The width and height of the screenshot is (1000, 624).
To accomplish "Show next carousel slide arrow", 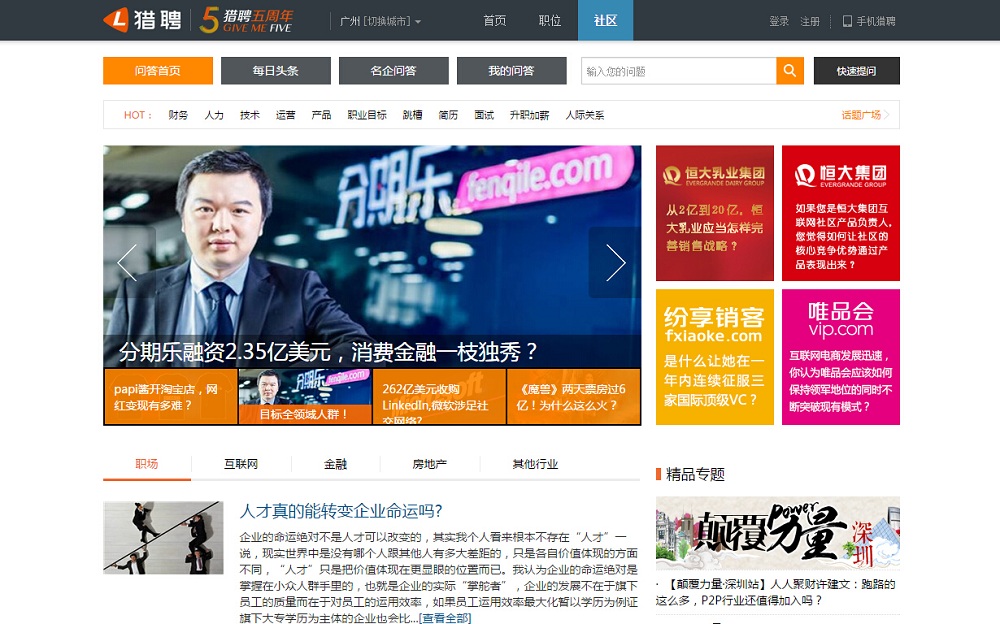I will tap(615, 262).
